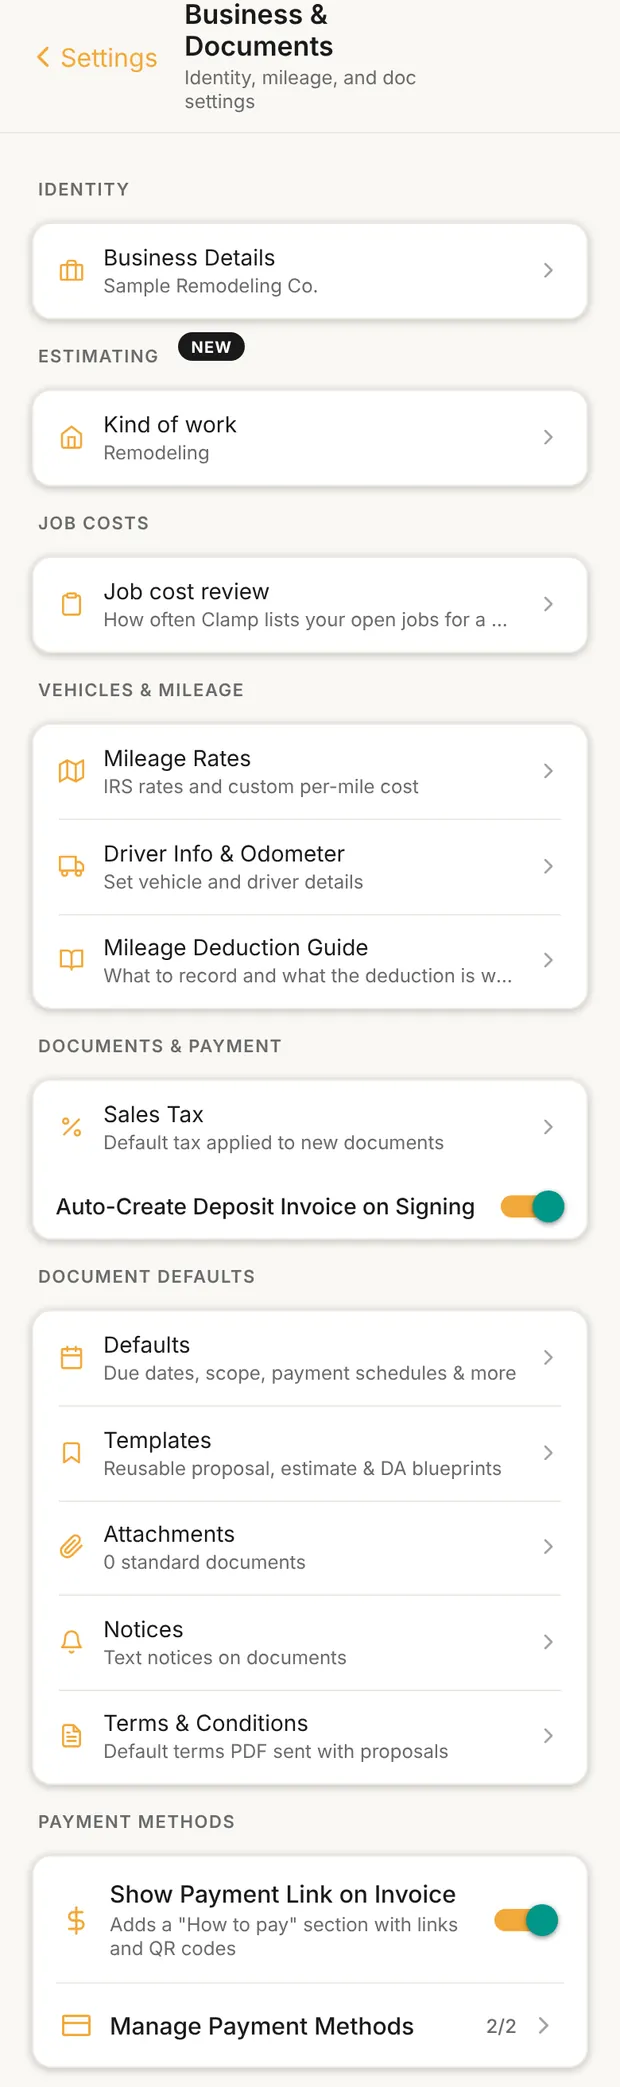Toggle Auto-Create Deposit Invoice on Signing

(x=533, y=1207)
